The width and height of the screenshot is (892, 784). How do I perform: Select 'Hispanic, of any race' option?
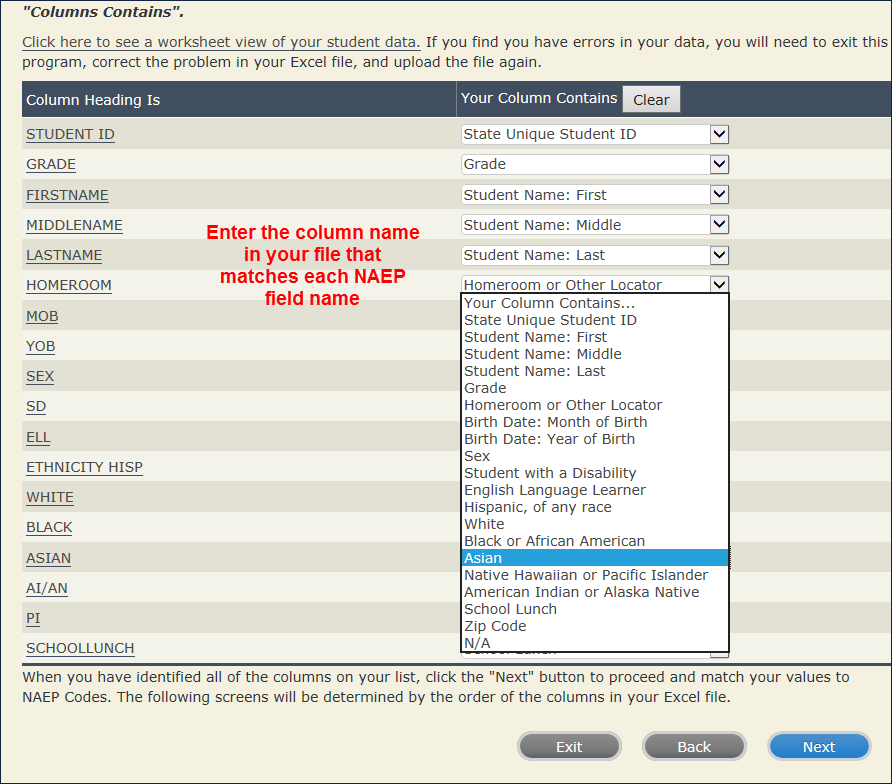coord(595,507)
